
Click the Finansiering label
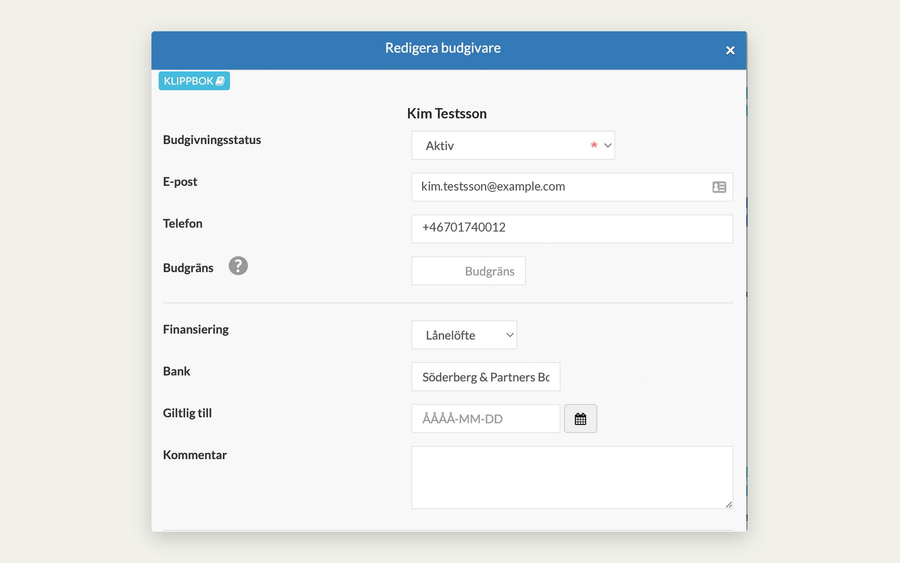(196, 329)
